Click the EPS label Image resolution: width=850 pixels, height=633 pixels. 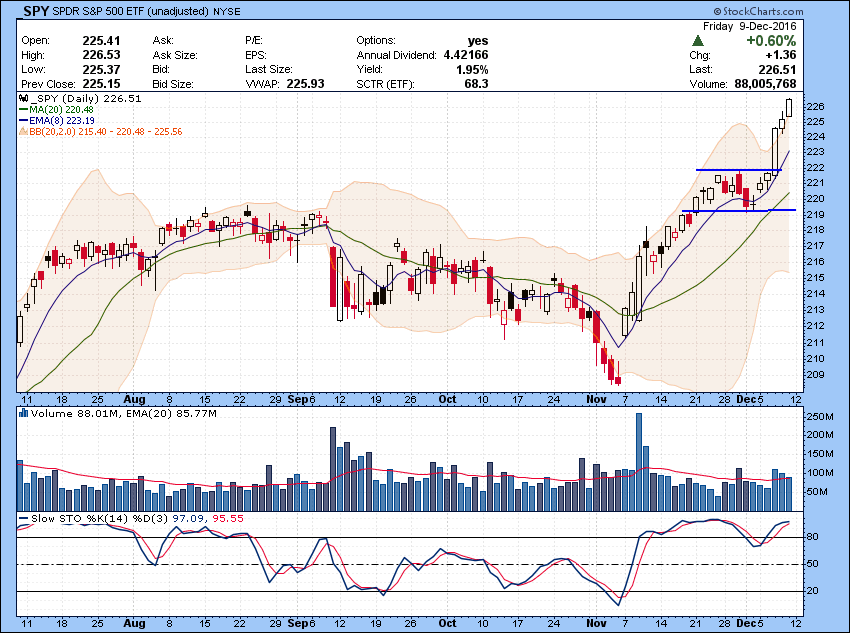point(256,55)
